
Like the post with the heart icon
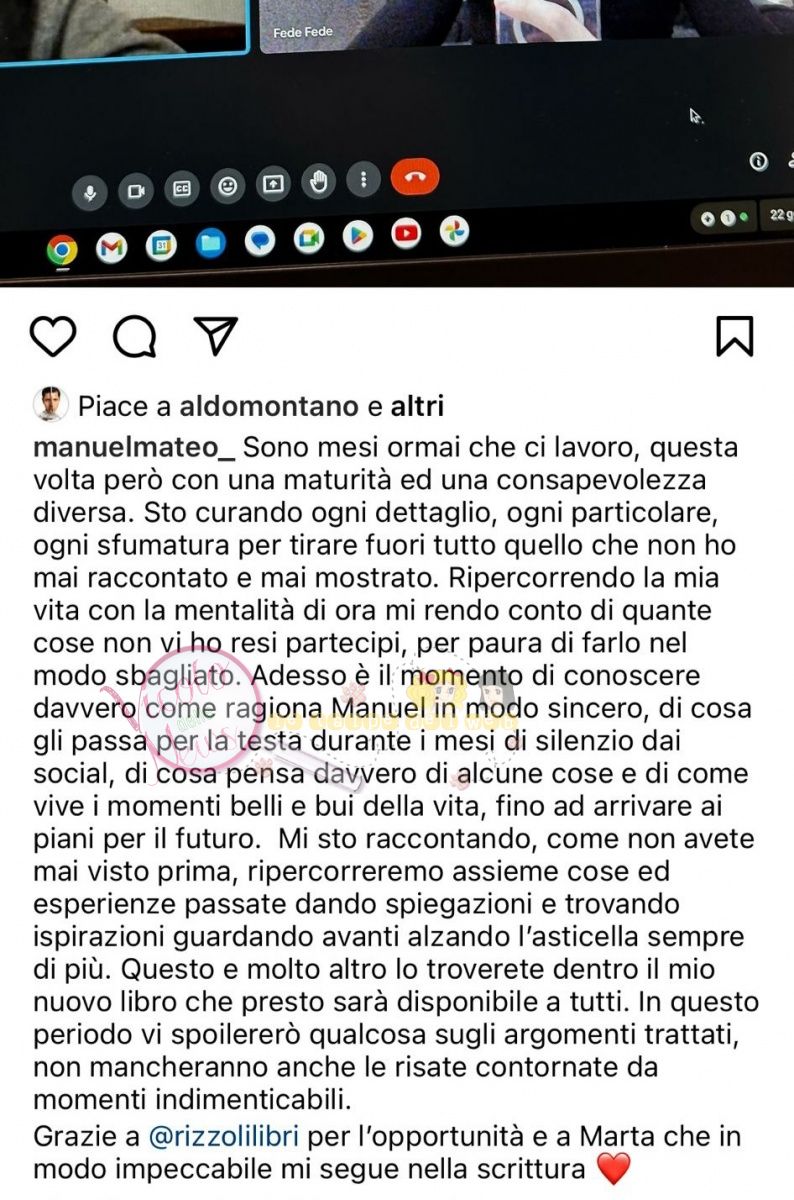point(52,337)
